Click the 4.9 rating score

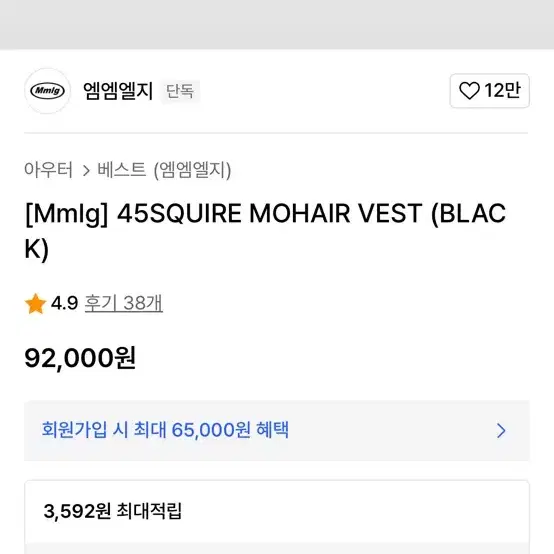point(64,303)
